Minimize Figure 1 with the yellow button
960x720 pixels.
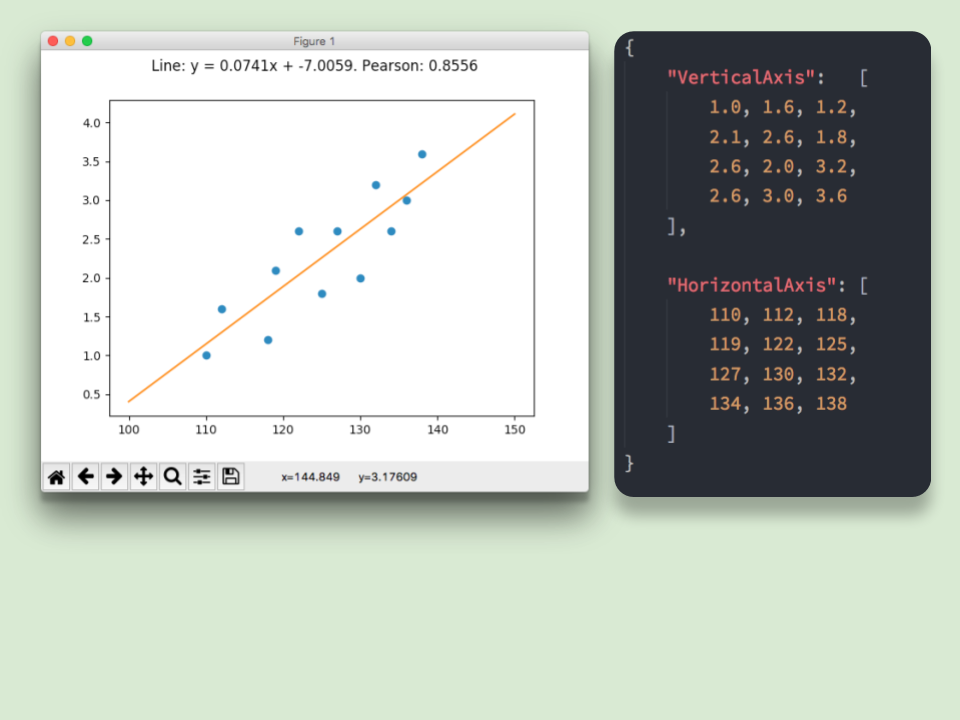70,41
